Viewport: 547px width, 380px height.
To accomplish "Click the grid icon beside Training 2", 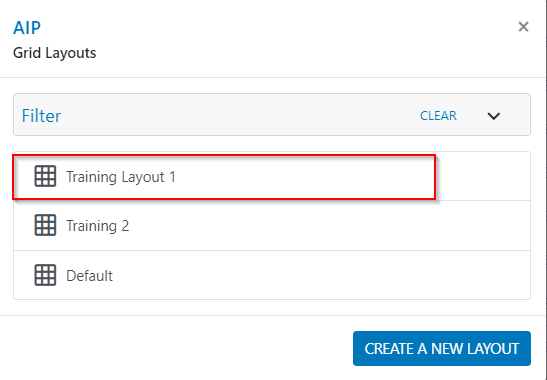I will tap(45, 225).
